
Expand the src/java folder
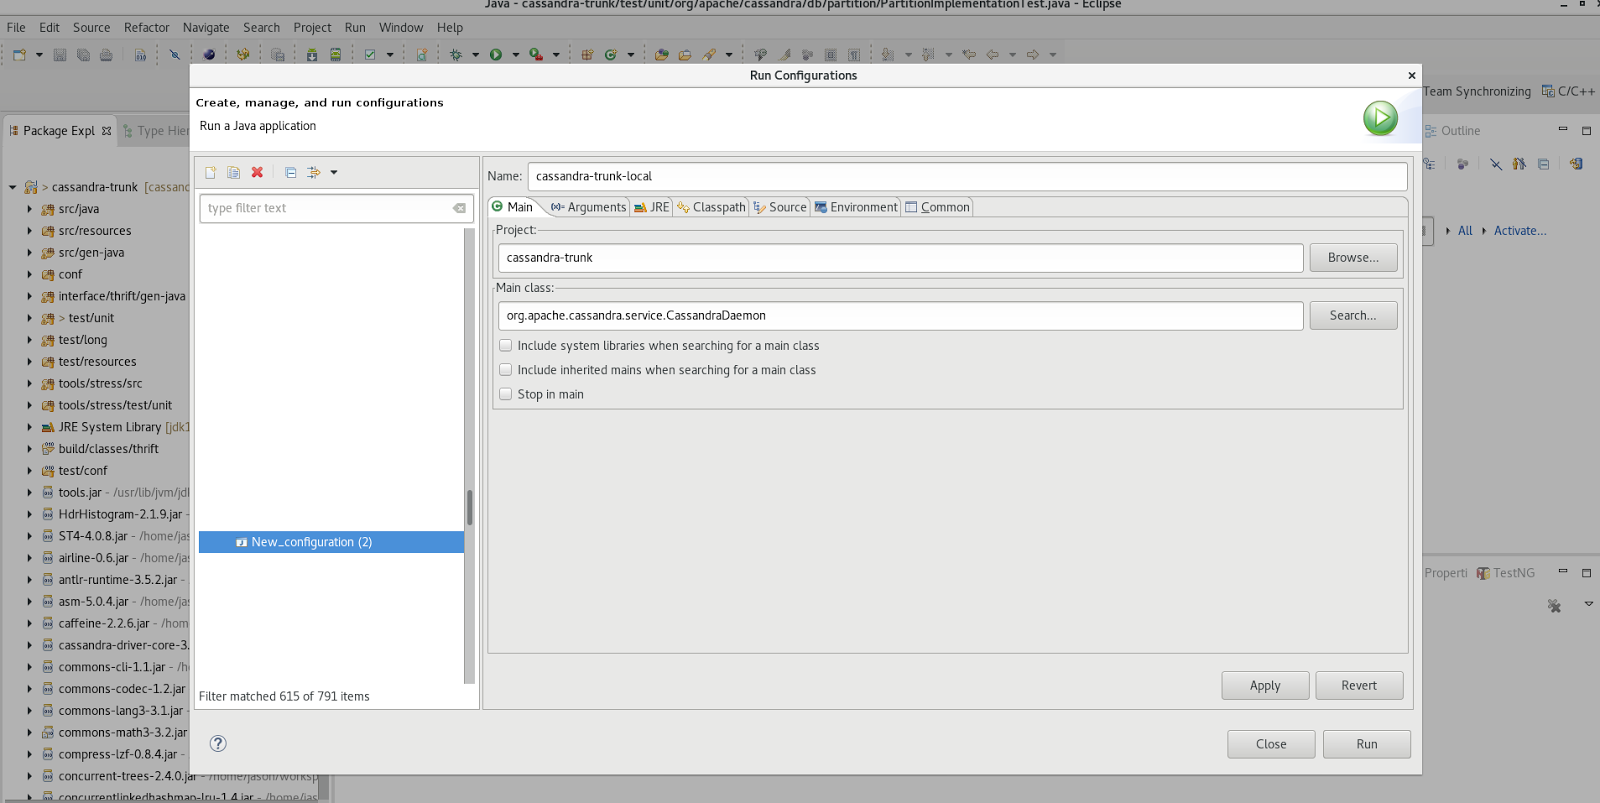[30, 209]
